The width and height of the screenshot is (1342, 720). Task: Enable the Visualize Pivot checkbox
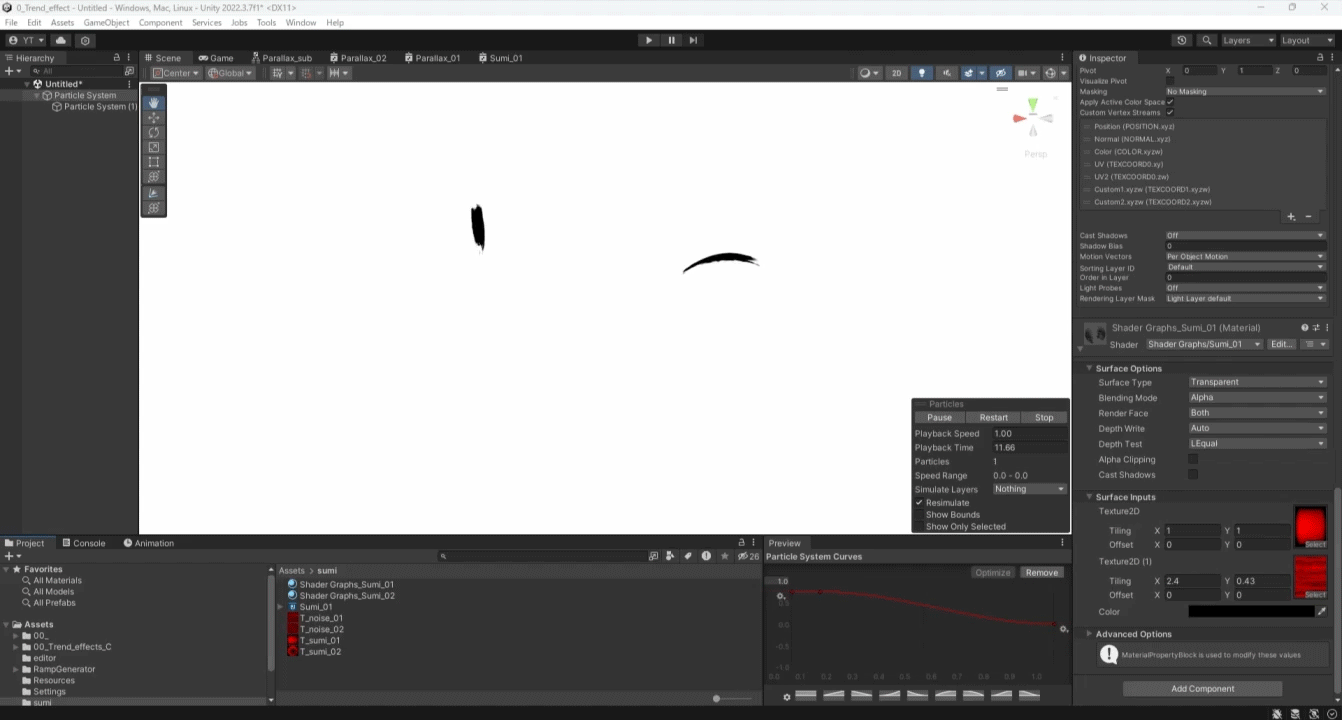tap(1168, 81)
